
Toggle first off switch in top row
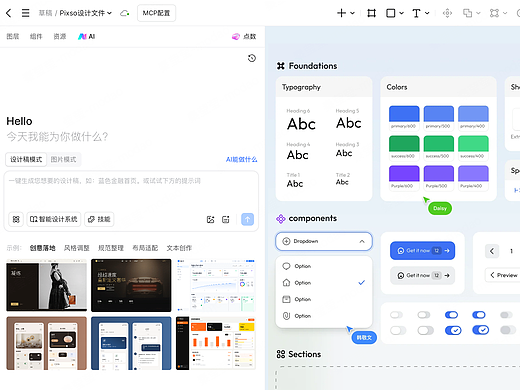click(x=396, y=315)
